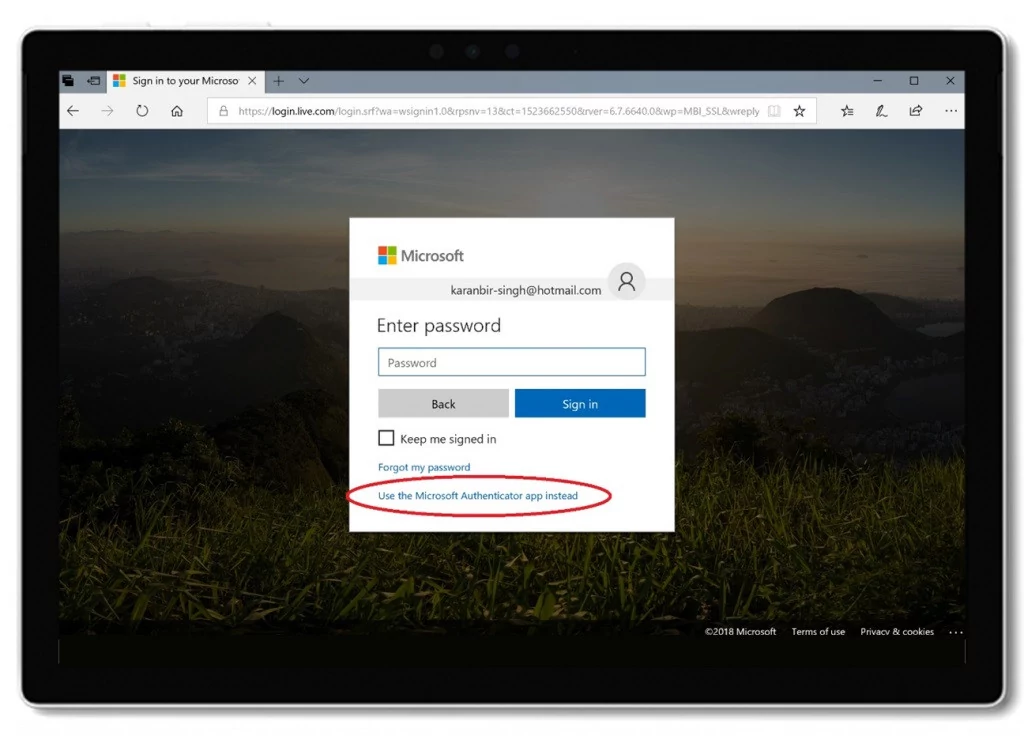Open Edge Settings and more menu
The width and height of the screenshot is (1024, 736).
pyautogui.click(x=951, y=111)
